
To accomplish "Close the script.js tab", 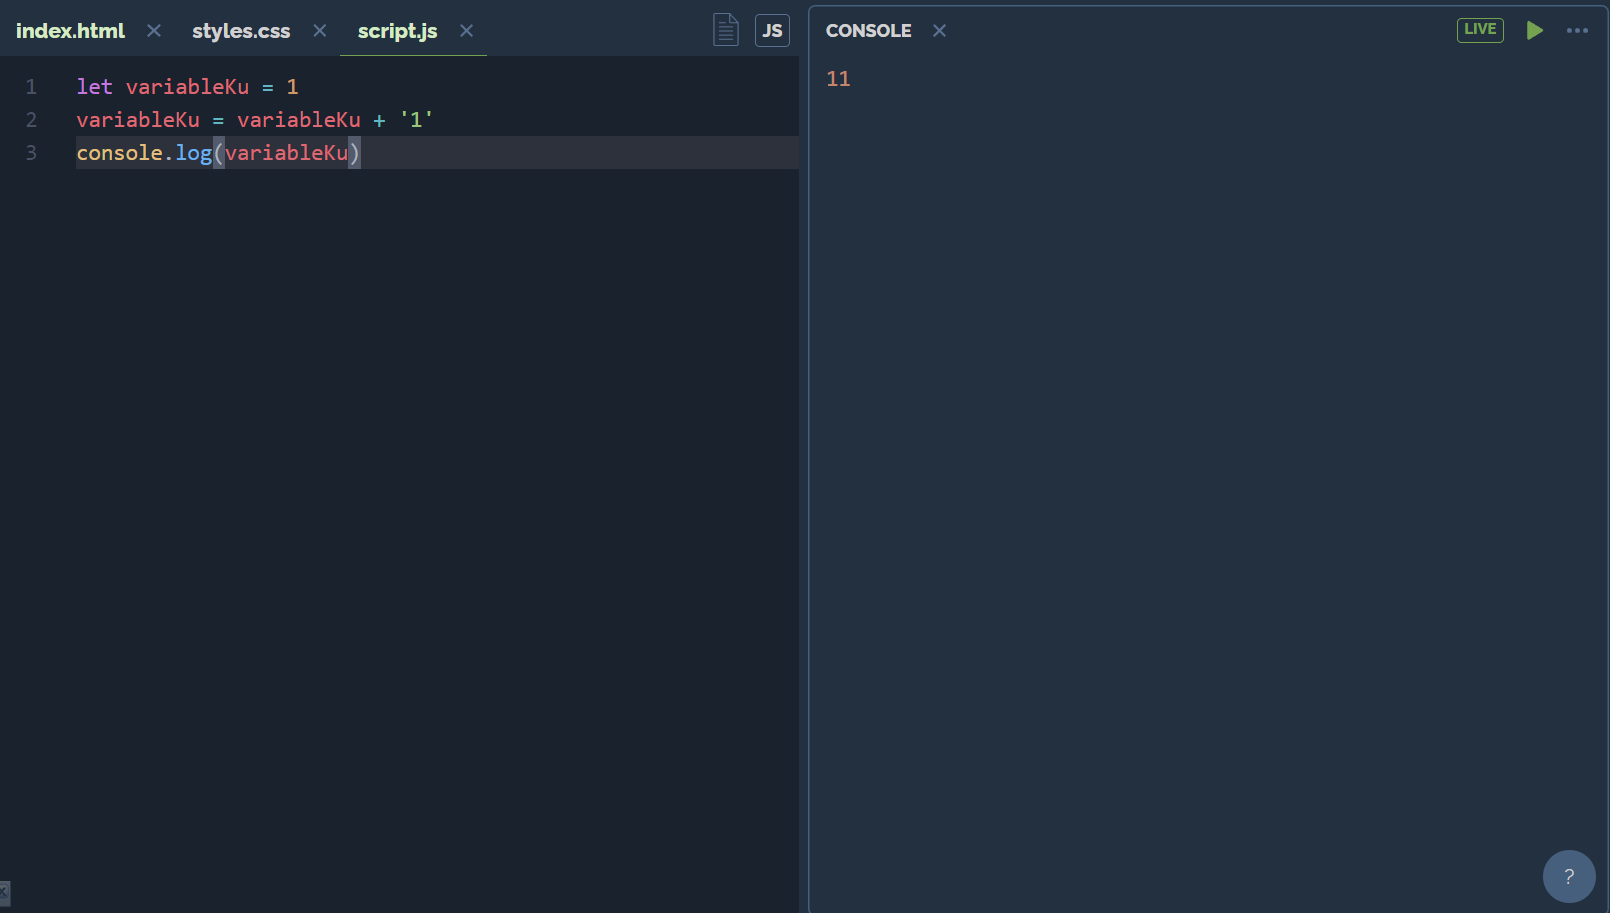I will (x=465, y=30).
